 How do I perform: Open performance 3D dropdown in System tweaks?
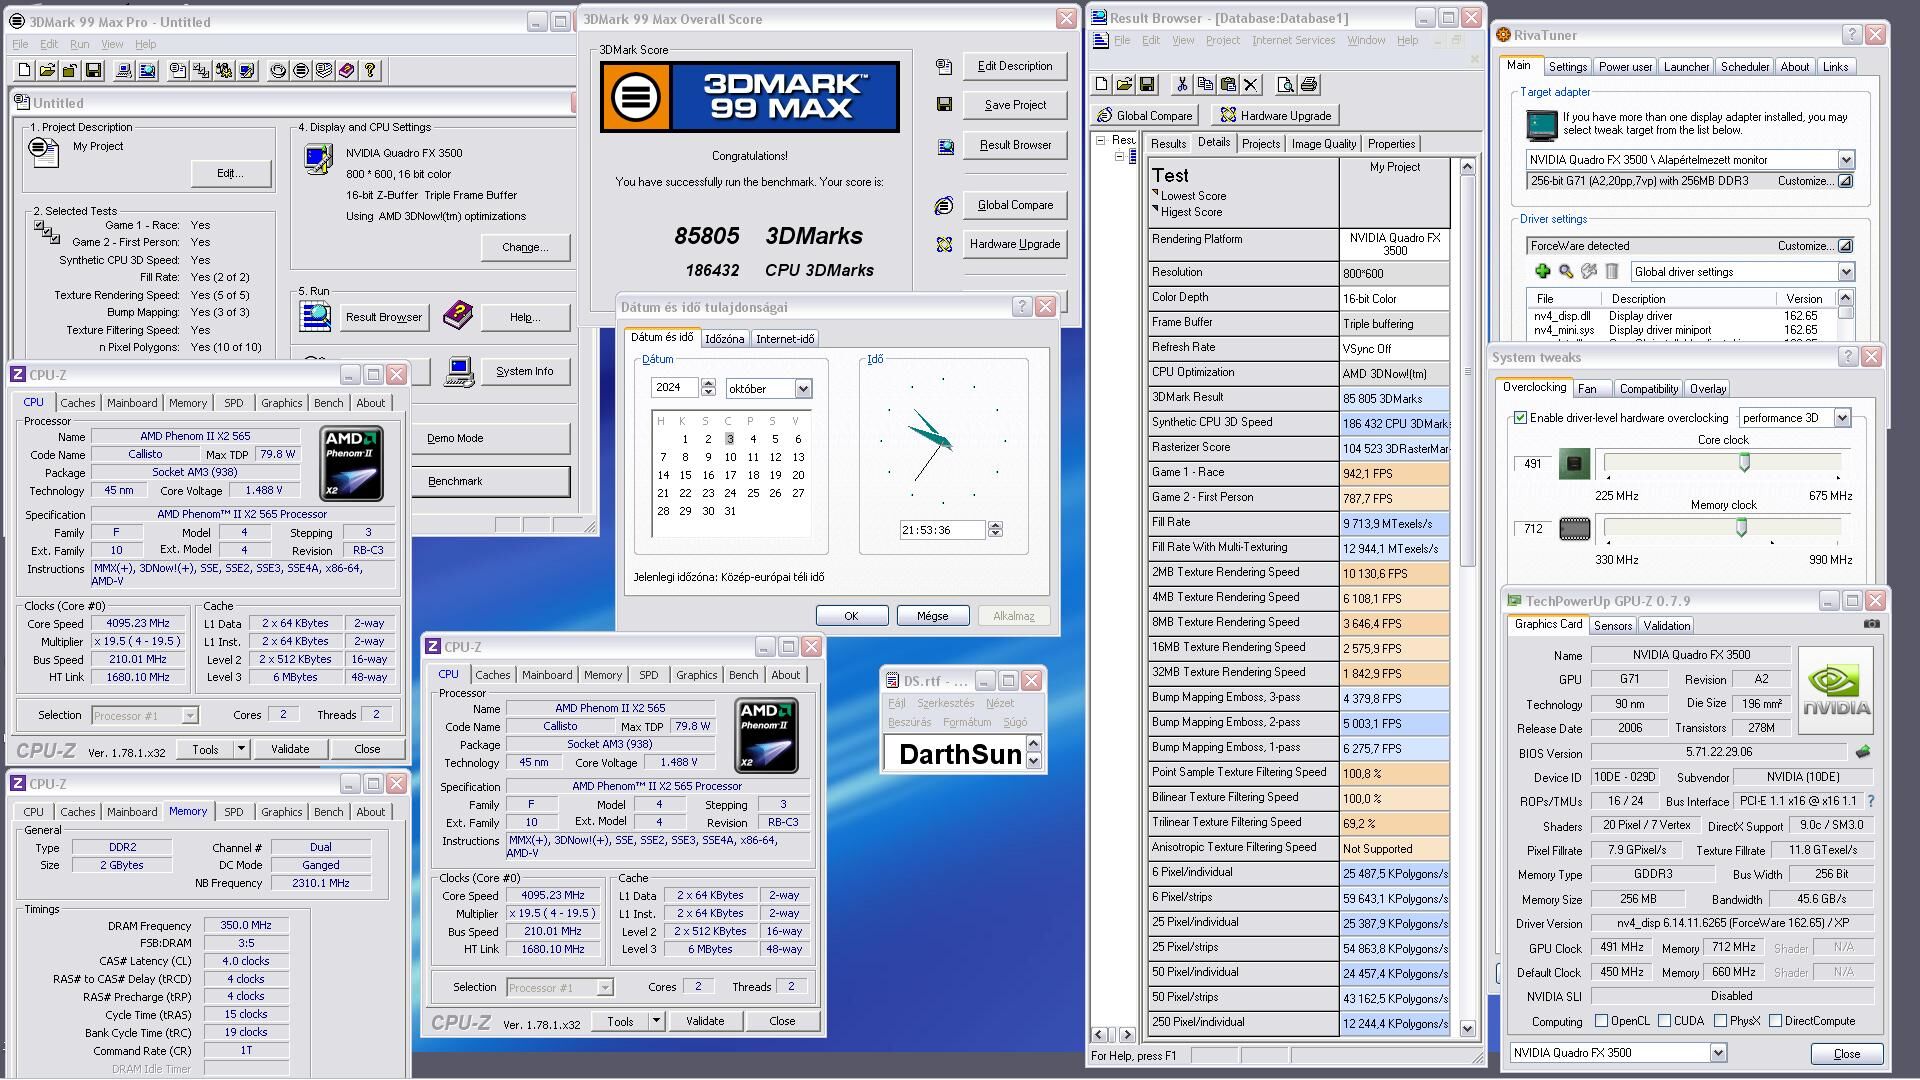pos(1842,418)
